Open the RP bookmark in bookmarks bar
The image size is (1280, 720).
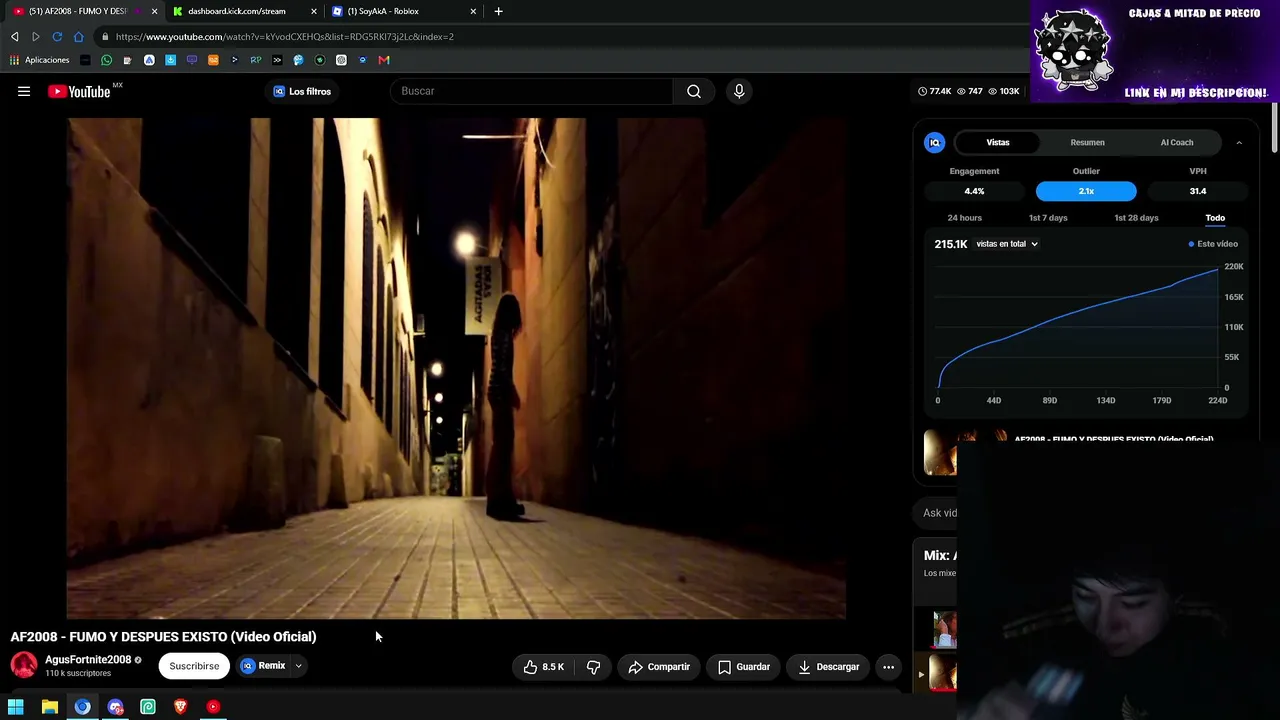(x=256, y=60)
